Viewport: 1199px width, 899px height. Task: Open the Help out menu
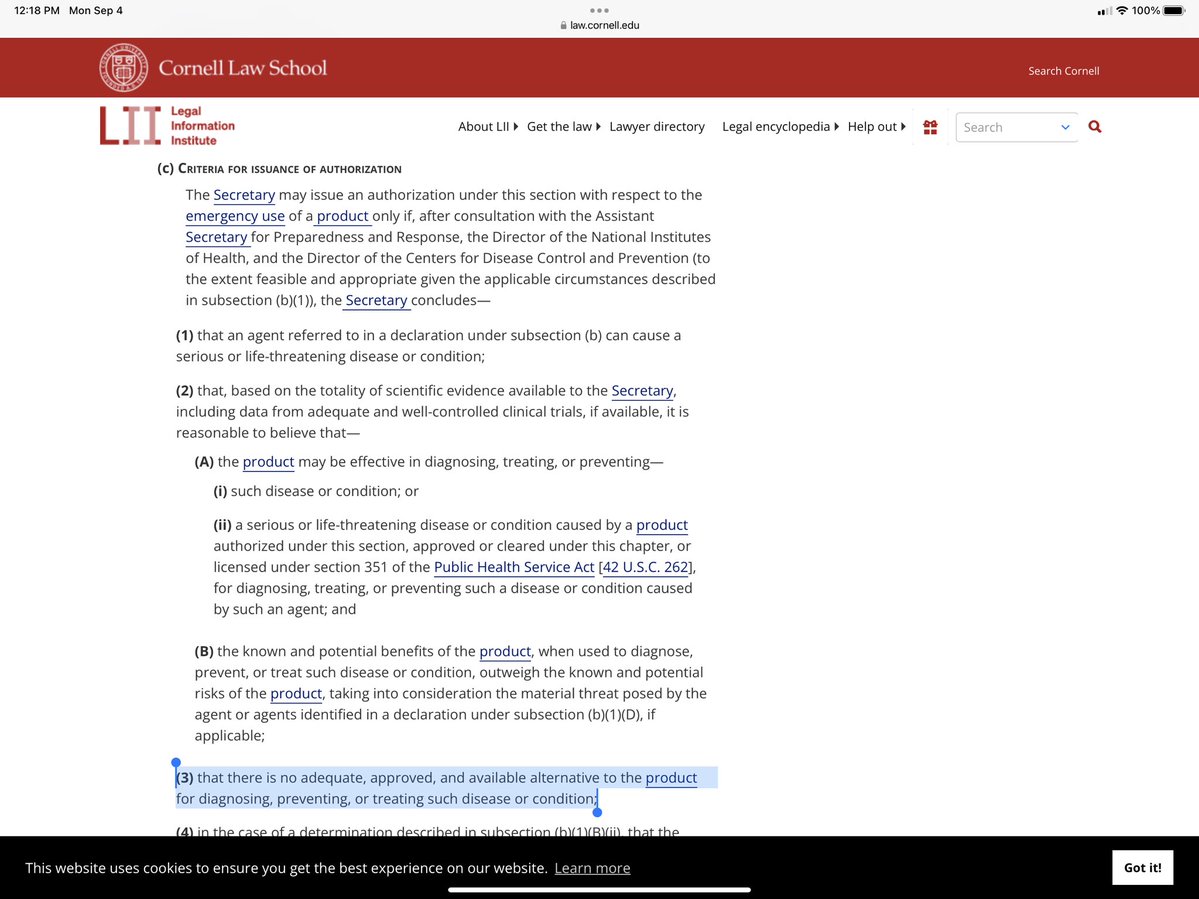pyautogui.click(x=876, y=127)
